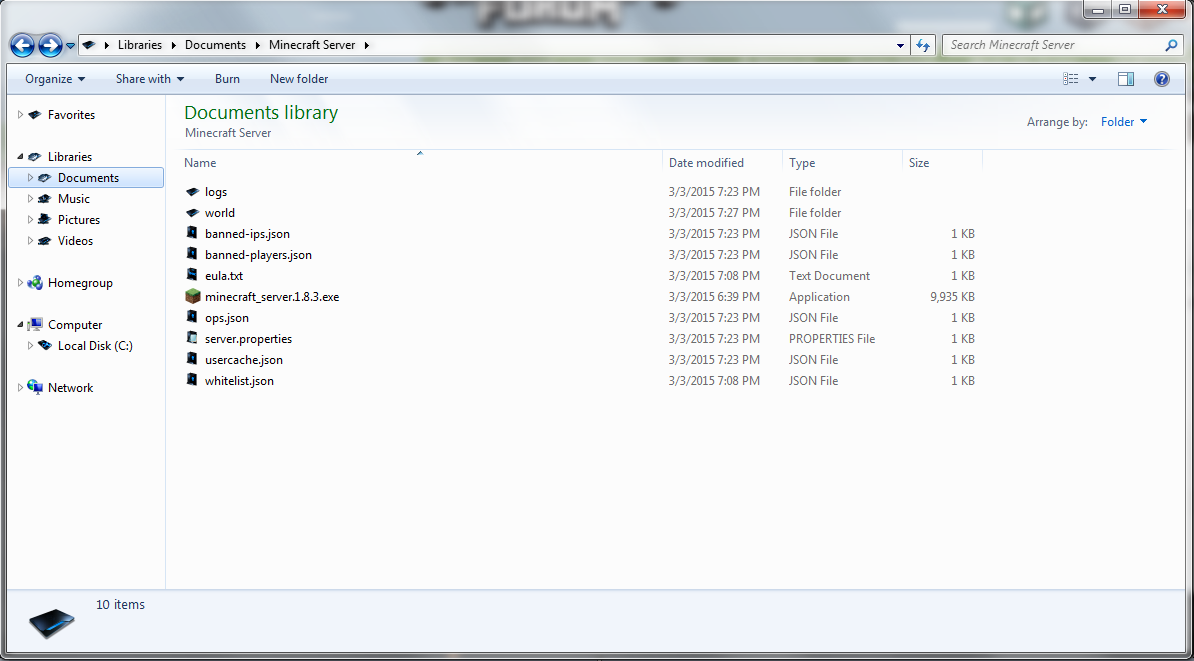
Task: Expand Favorites in the navigation pane
Action: [x=21, y=115]
